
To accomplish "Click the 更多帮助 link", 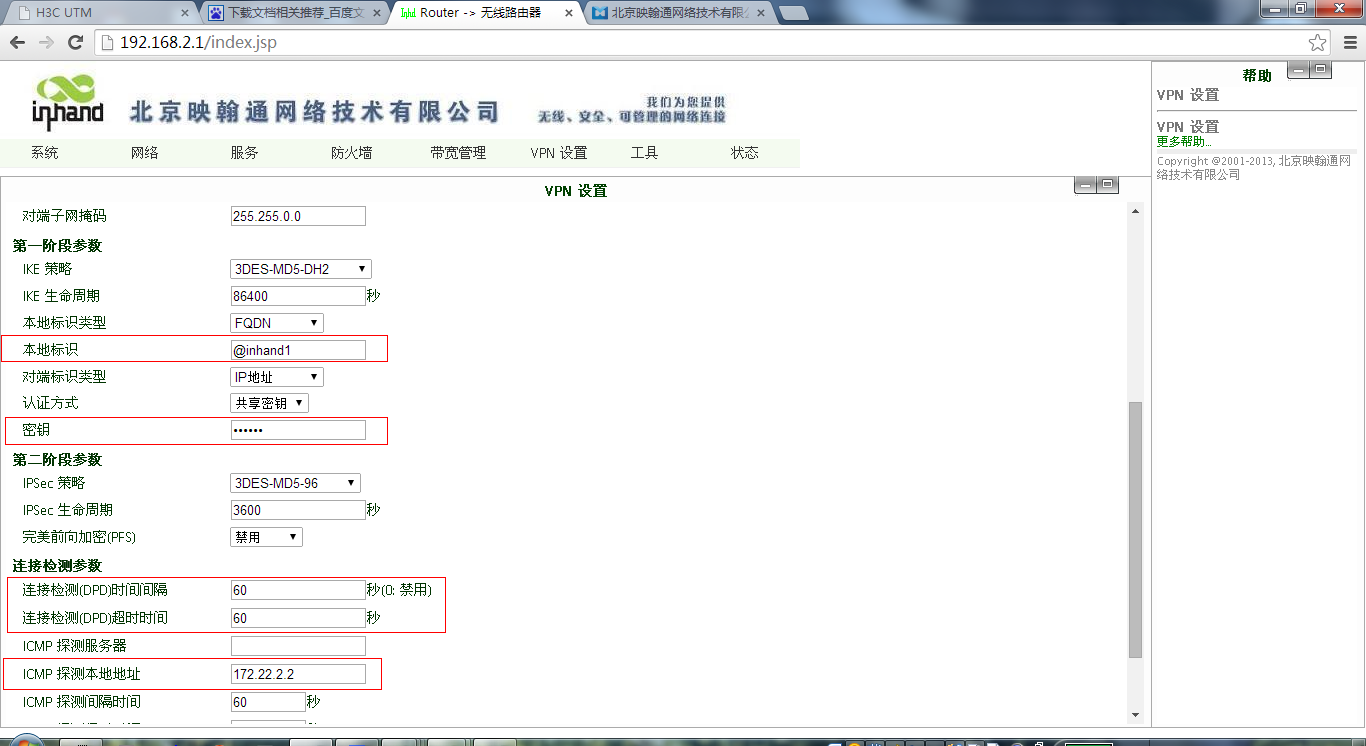I will [x=1184, y=141].
